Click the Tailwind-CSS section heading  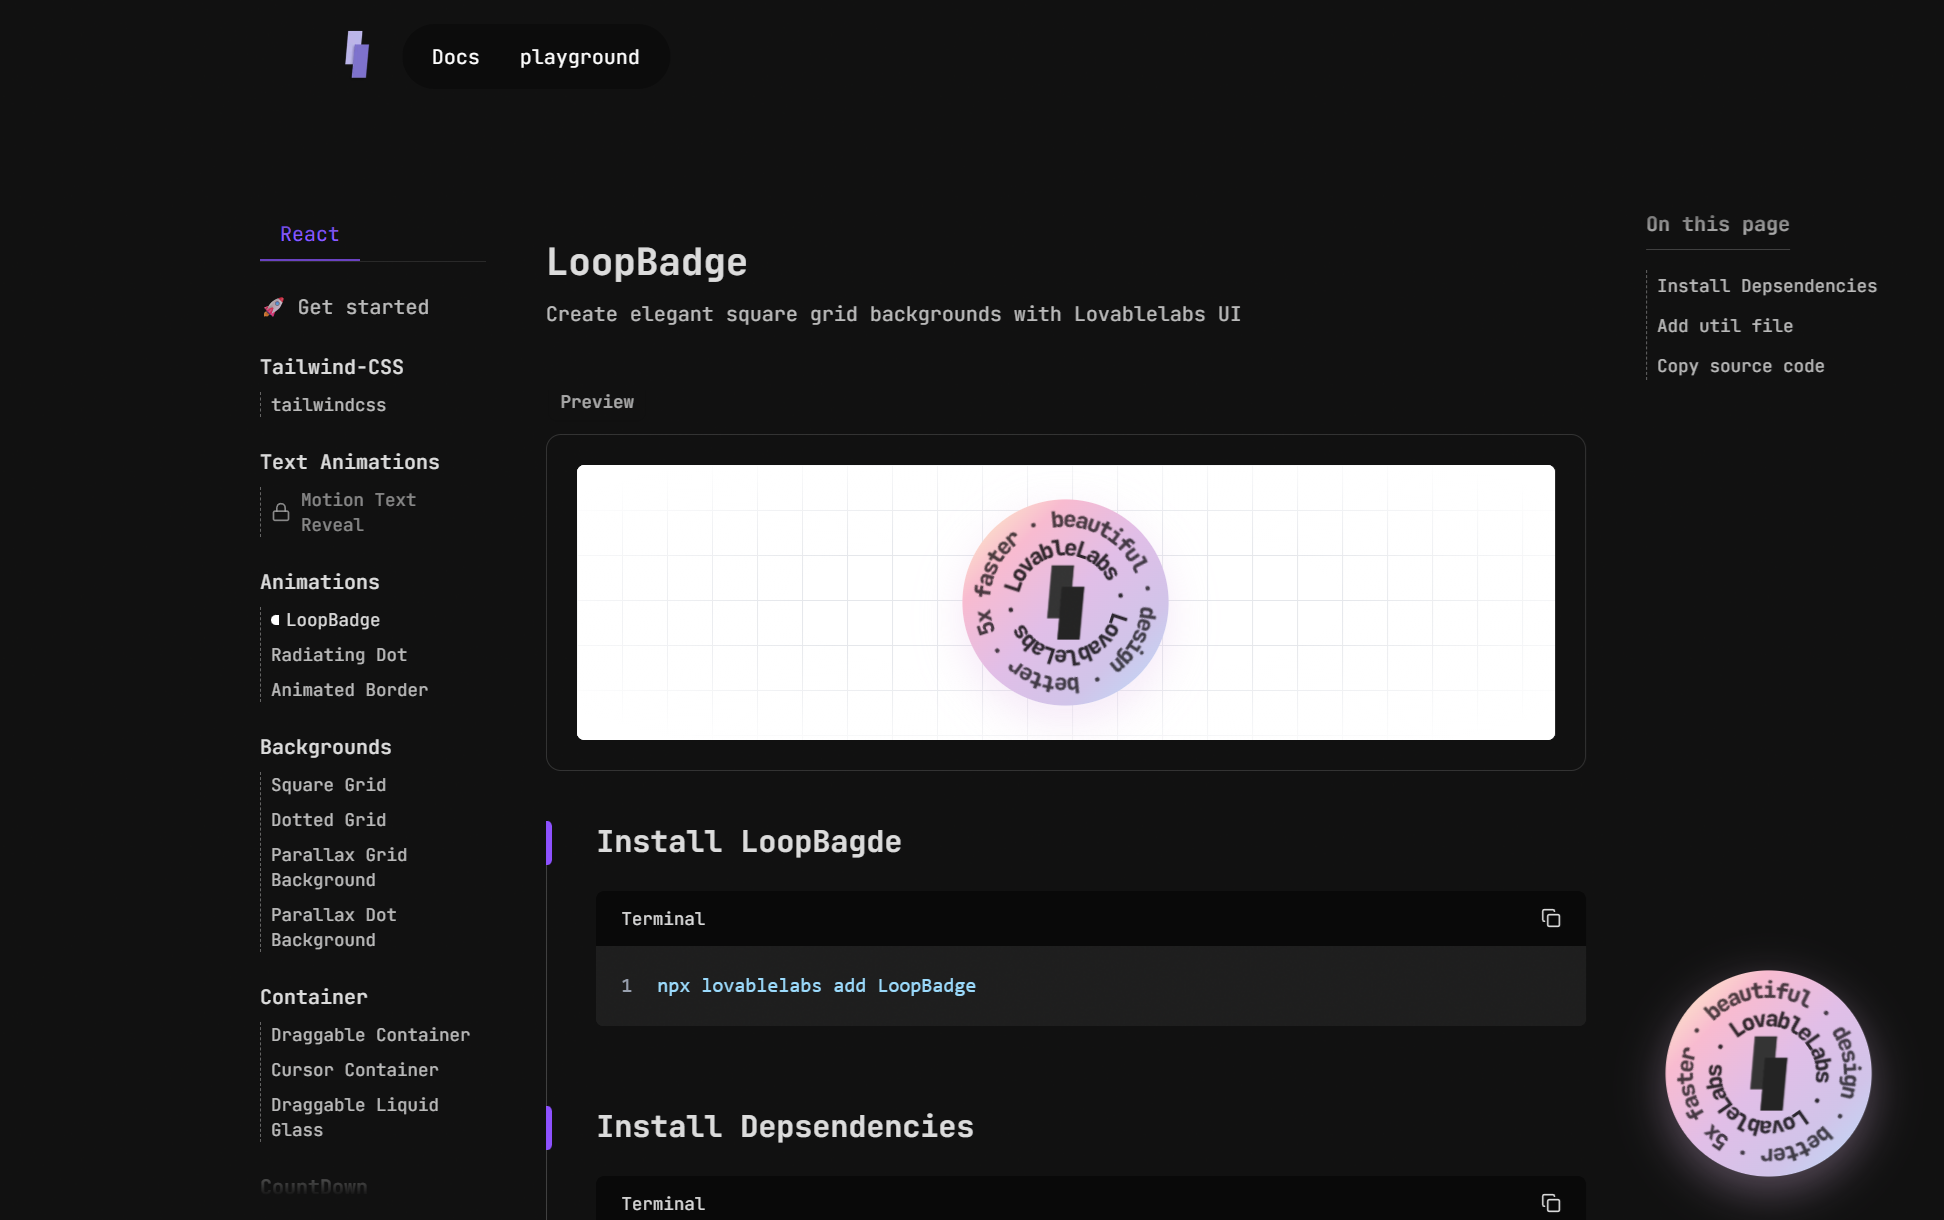coord(332,367)
